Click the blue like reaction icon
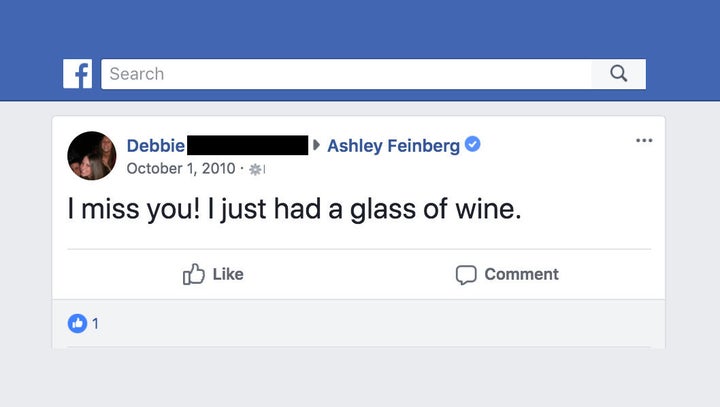This screenshot has height=407, width=720. 77,323
